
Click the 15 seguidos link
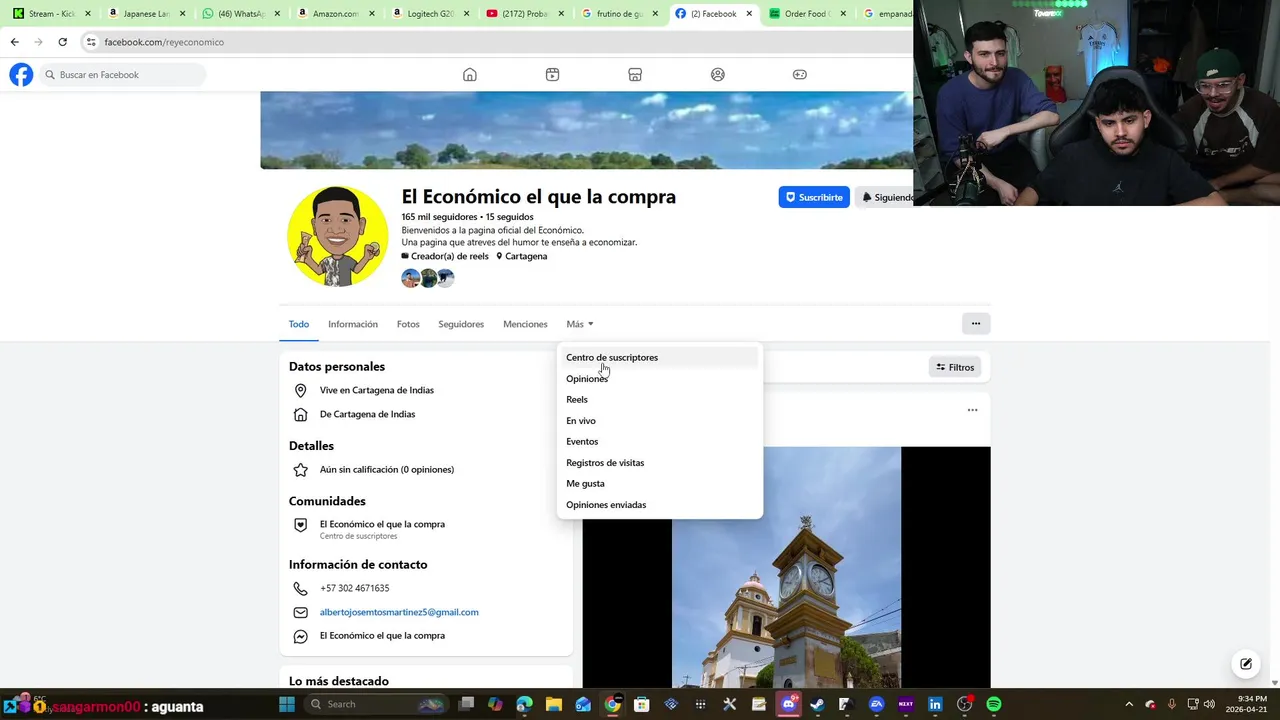tap(510, 217)
